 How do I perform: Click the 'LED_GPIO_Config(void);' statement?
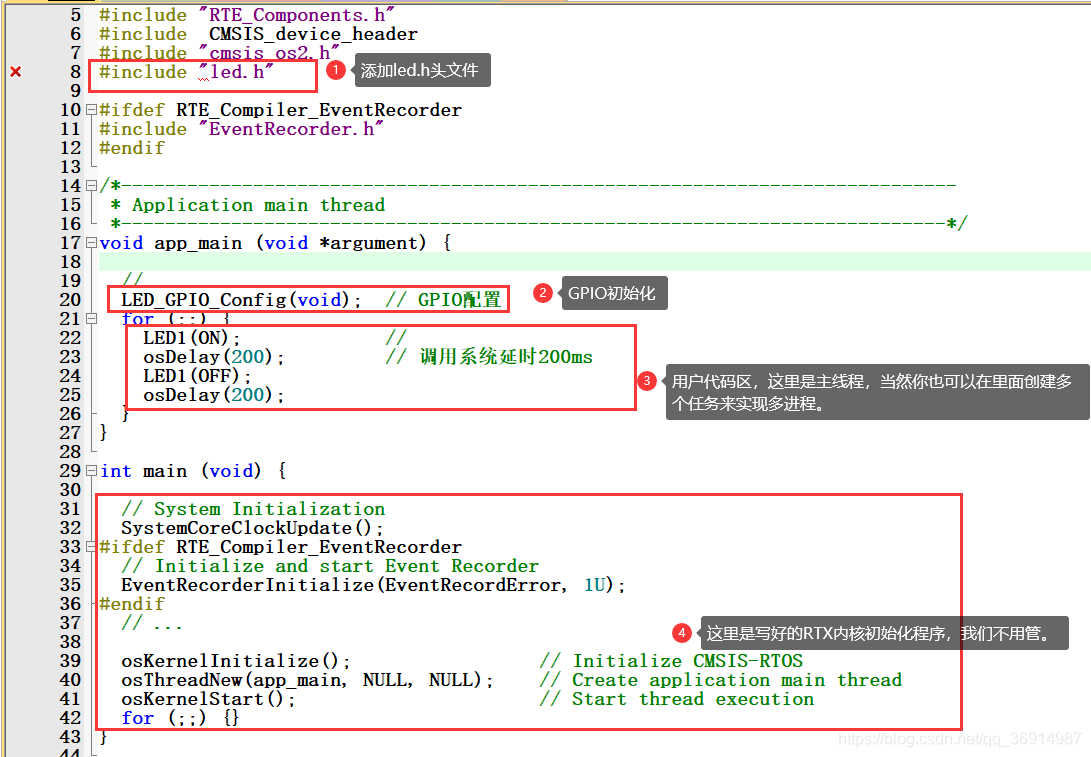pos(241,300)
